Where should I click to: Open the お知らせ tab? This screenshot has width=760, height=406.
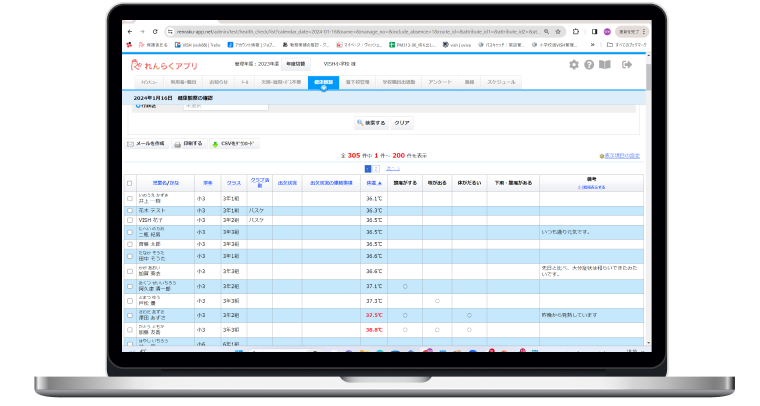point(219,82)
